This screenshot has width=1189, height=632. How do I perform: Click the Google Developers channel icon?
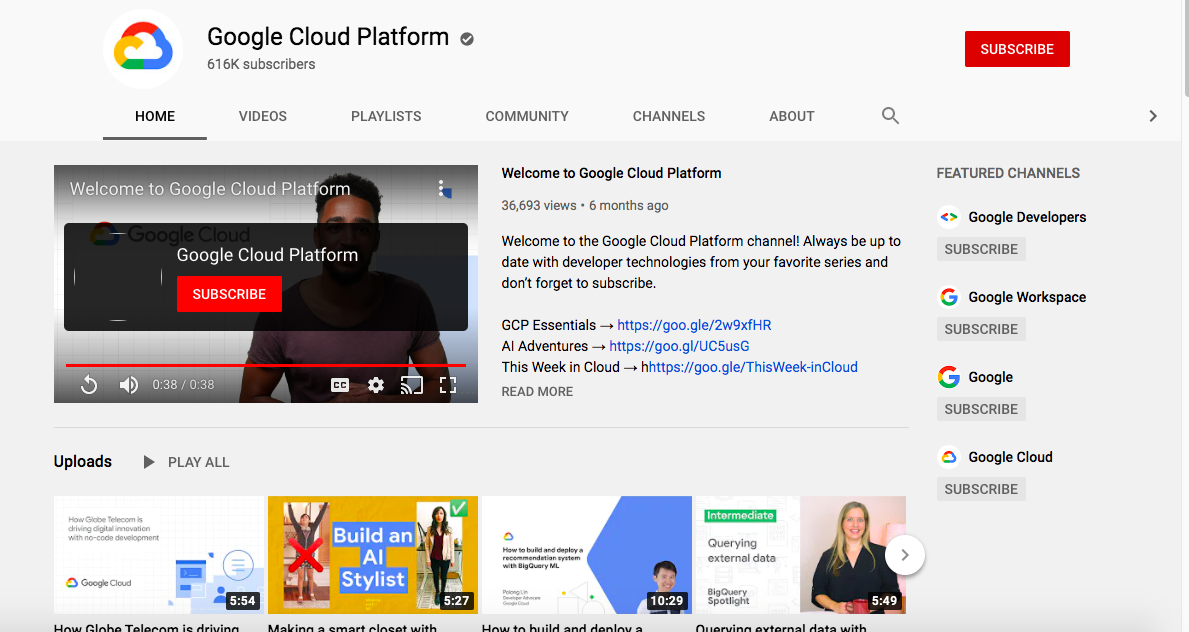[x=949, y=217]
